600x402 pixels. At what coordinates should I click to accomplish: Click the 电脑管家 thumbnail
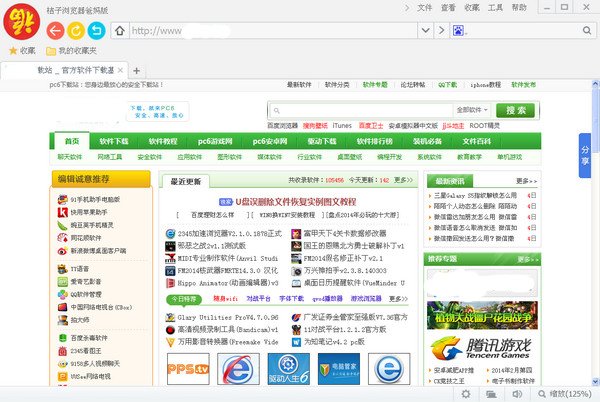tap(339, 369)
